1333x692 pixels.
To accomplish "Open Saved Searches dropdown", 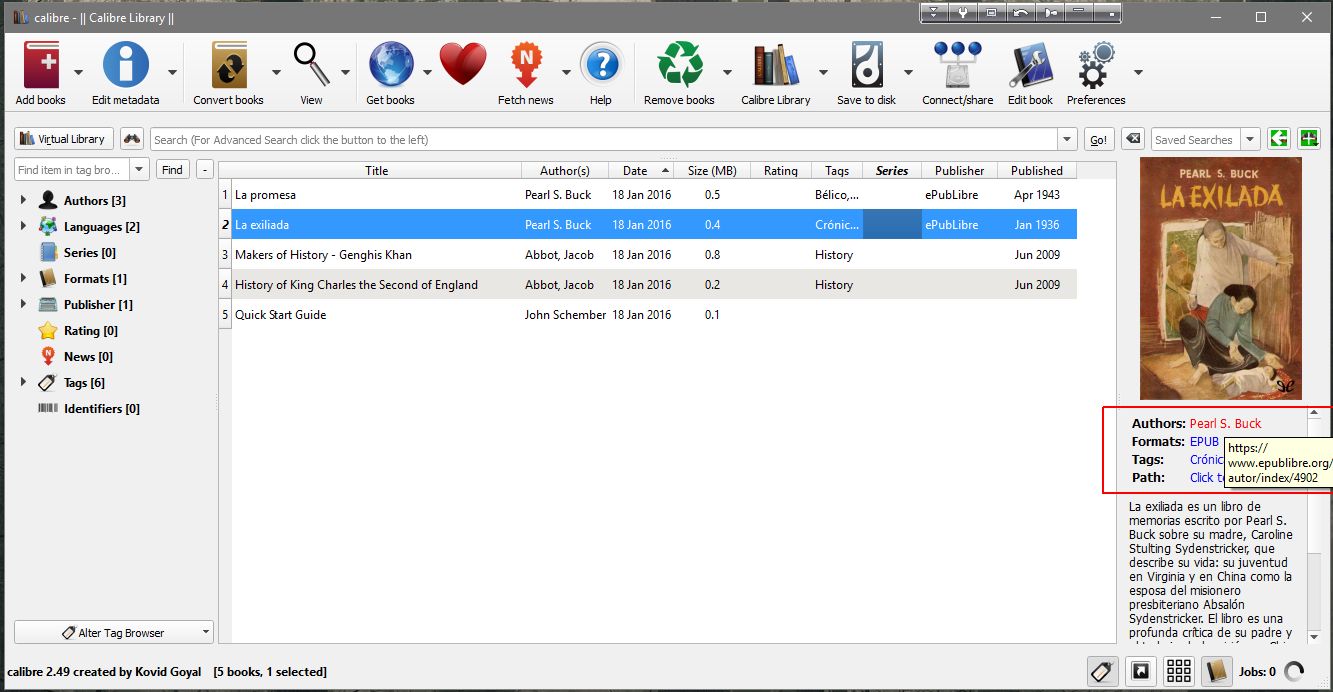I will tap(1250, 140).
